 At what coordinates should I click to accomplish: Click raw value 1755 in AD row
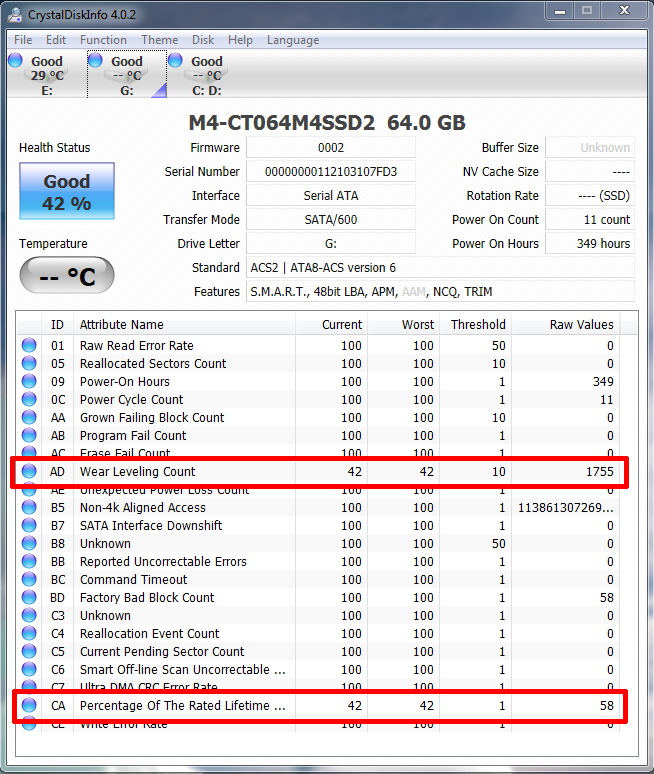[x=600, y=472]
